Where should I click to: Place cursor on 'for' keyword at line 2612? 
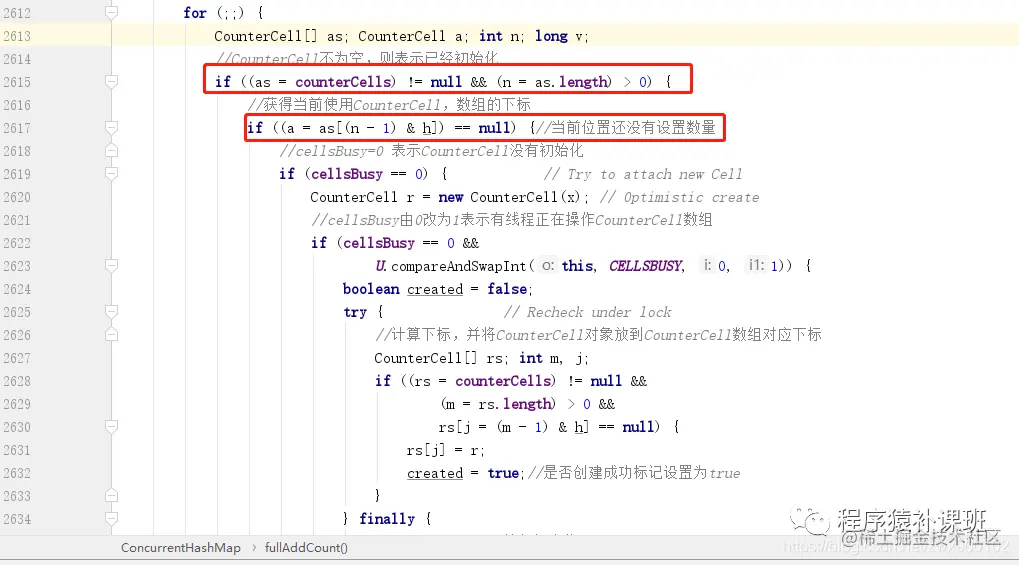[195, 13]
